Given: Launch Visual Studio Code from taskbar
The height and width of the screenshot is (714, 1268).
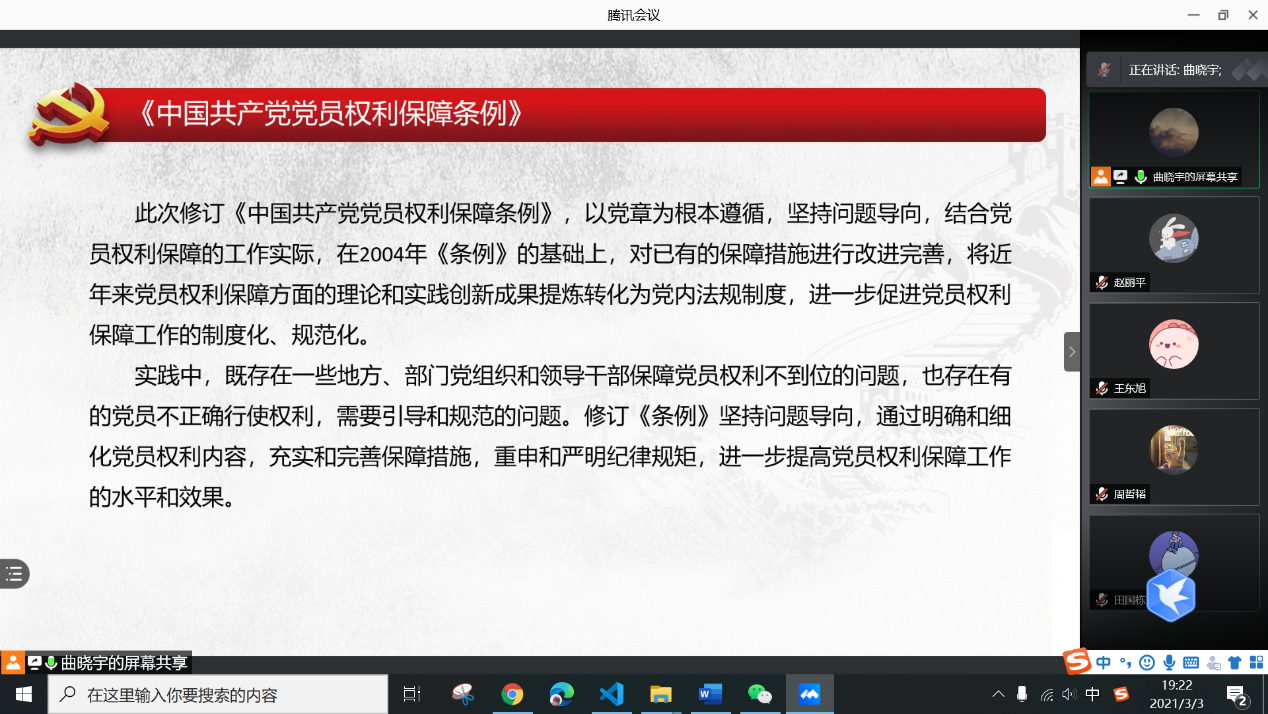Looking at the screenshot, I should click(611, 694).
